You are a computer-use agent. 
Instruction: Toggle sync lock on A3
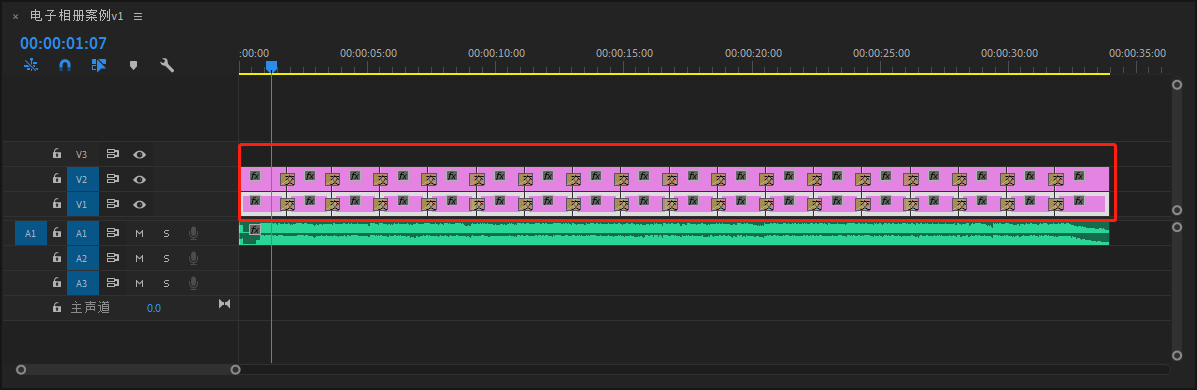pos(113,283)
